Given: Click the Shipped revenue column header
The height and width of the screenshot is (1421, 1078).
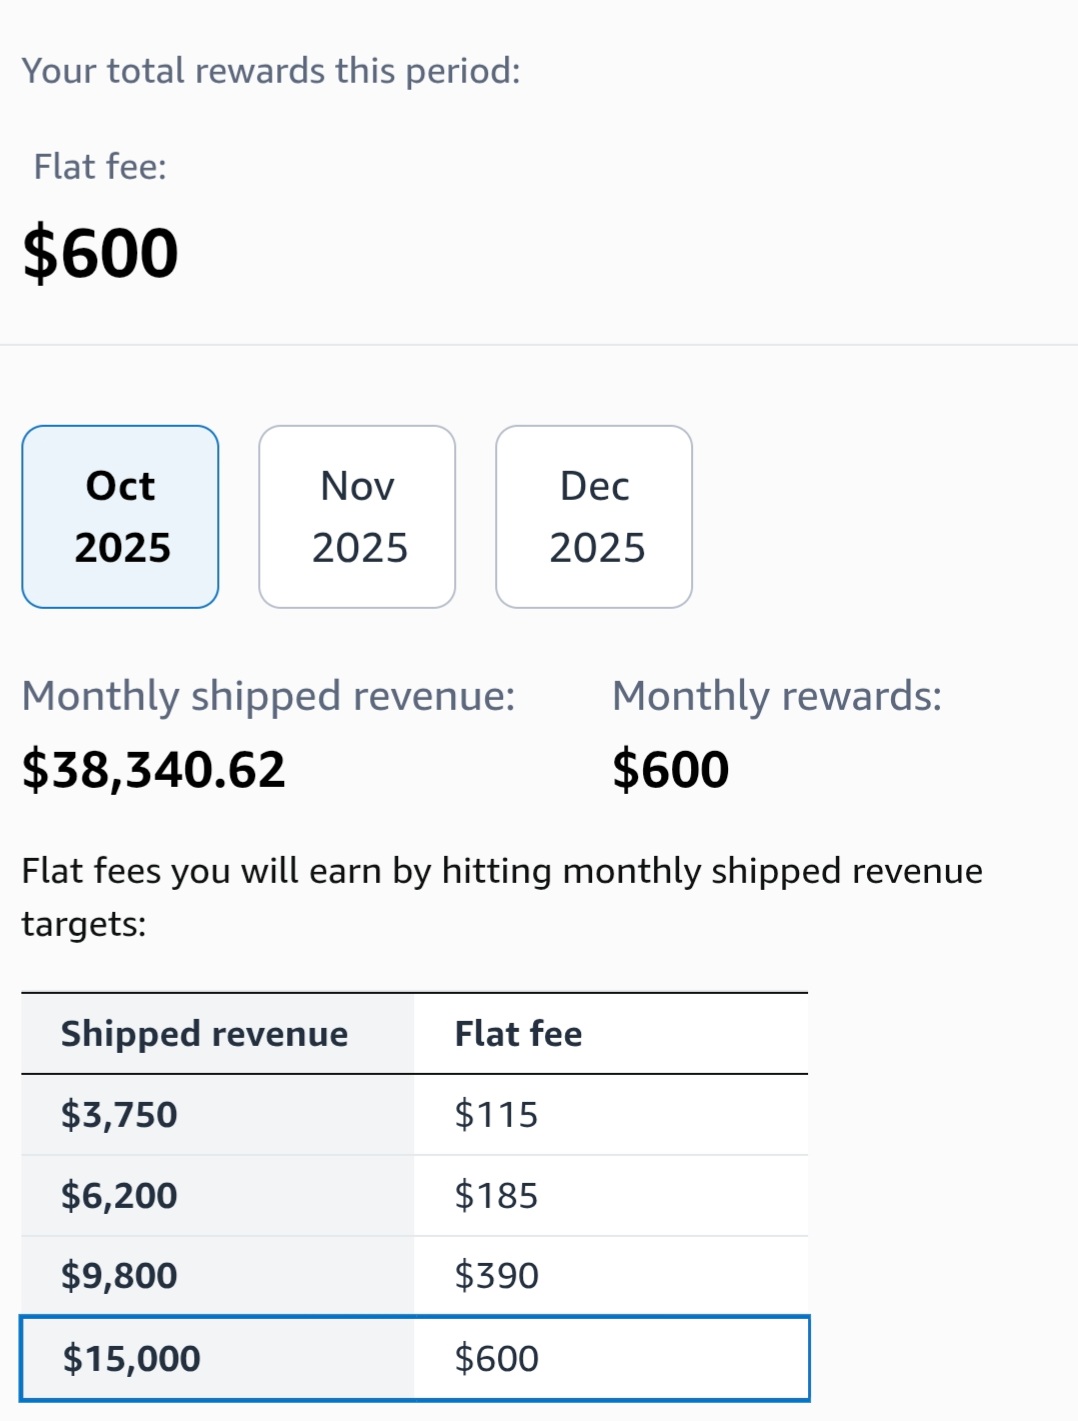Looking at the screenshot, I should point(204,1034).
